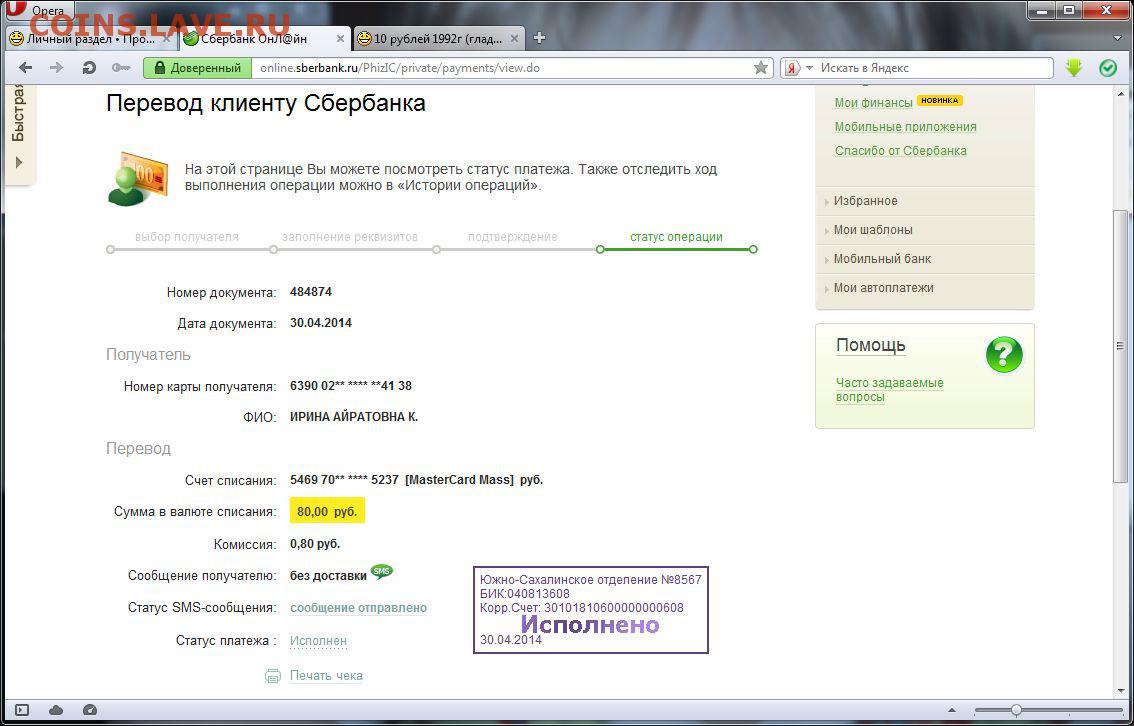Close the Личный раздел tab
This screenshot has width=1134, height=726.
coord(166,38)
